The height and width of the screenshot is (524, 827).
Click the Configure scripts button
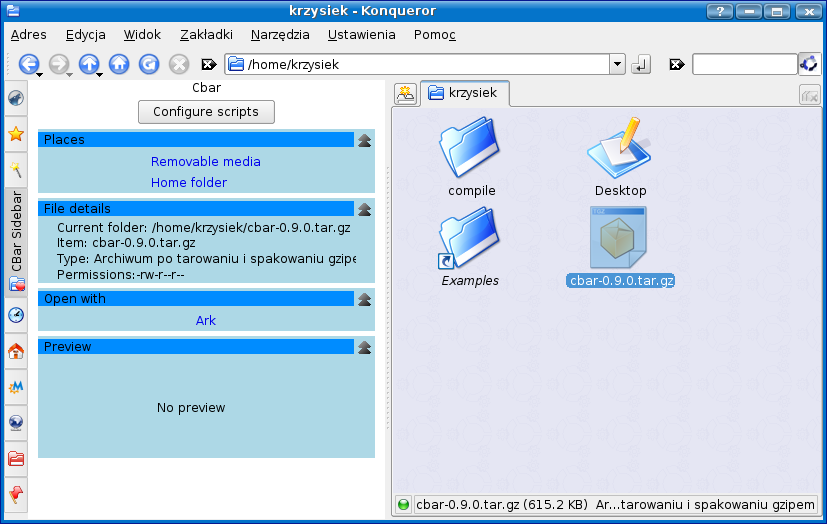[x=206, y=112]
